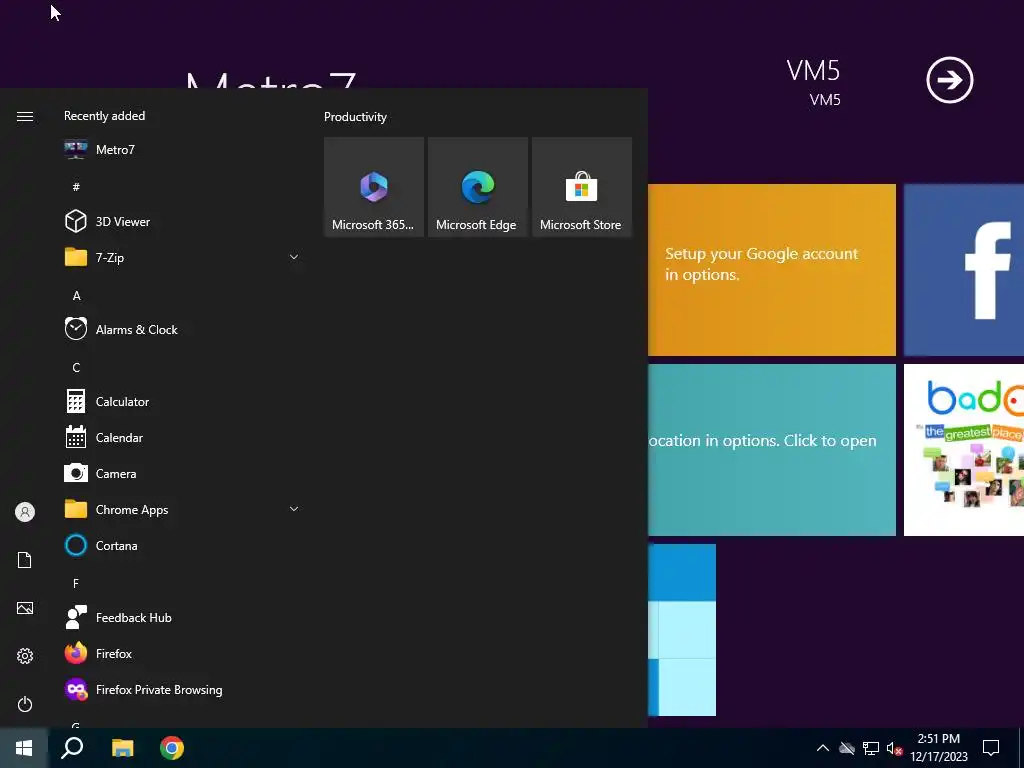
Task: Expand the Chrome Apps folder chevron
Action: [294, 509]
